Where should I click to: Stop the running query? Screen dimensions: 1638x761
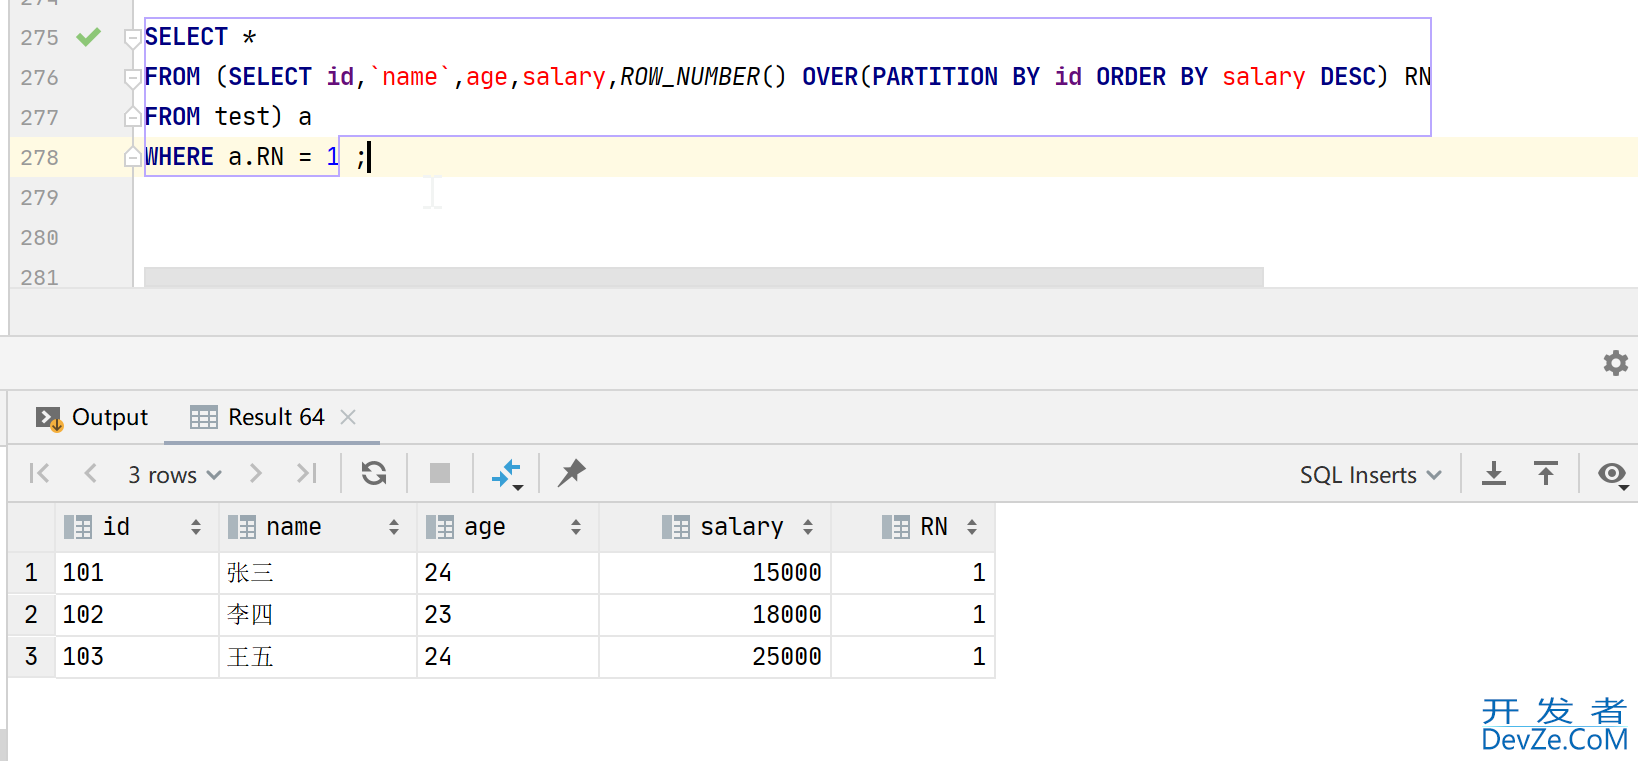pos(440,473)
